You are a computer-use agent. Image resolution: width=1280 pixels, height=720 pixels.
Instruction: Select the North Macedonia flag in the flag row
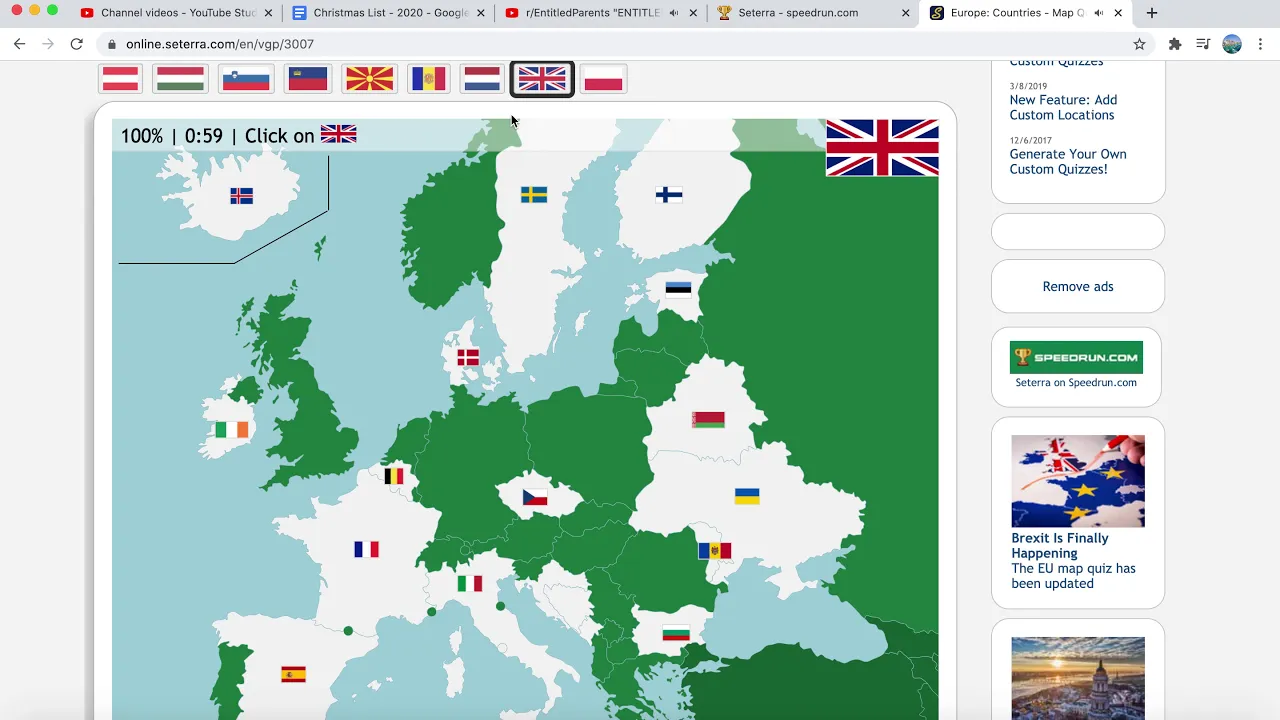pos(369,79)
